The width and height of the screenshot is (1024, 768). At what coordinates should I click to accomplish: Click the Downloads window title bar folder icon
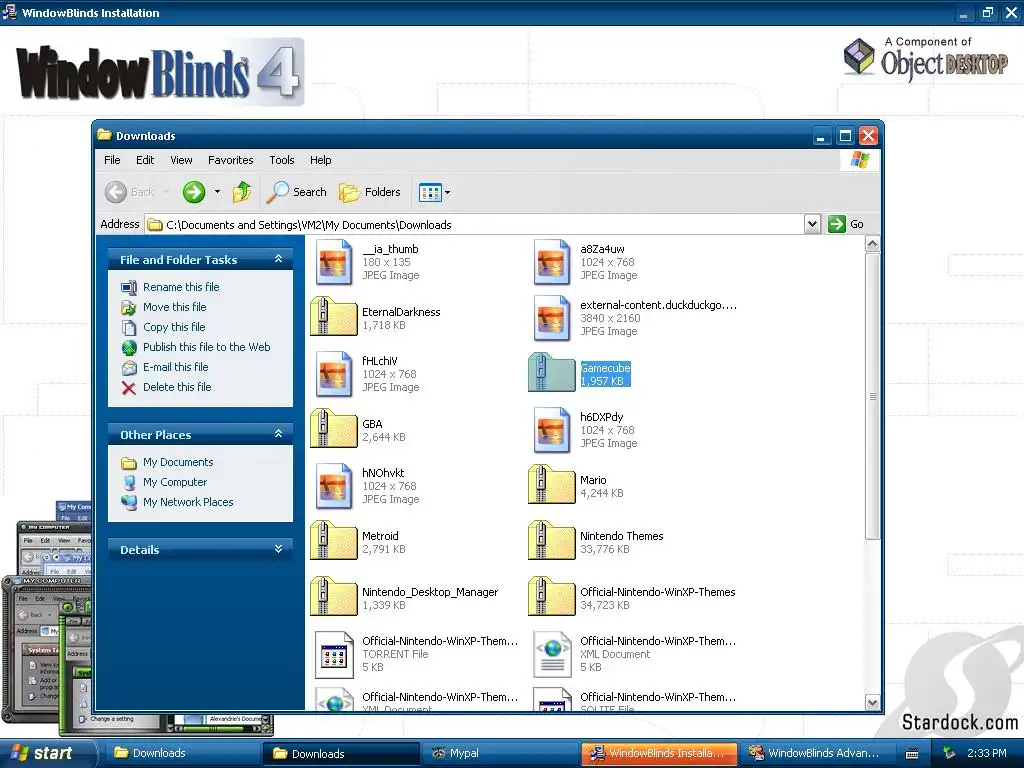click(104, 135)
